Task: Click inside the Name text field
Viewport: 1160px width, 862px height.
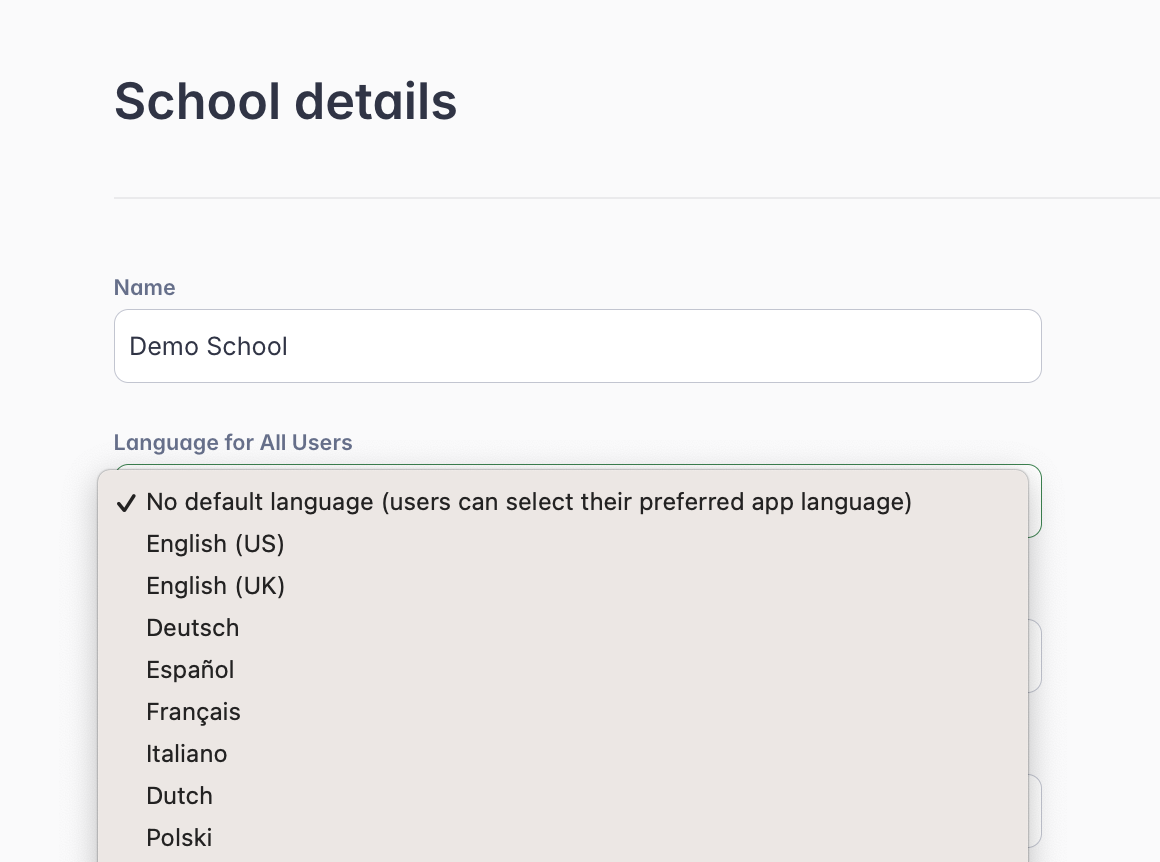Action: point(578,346)
